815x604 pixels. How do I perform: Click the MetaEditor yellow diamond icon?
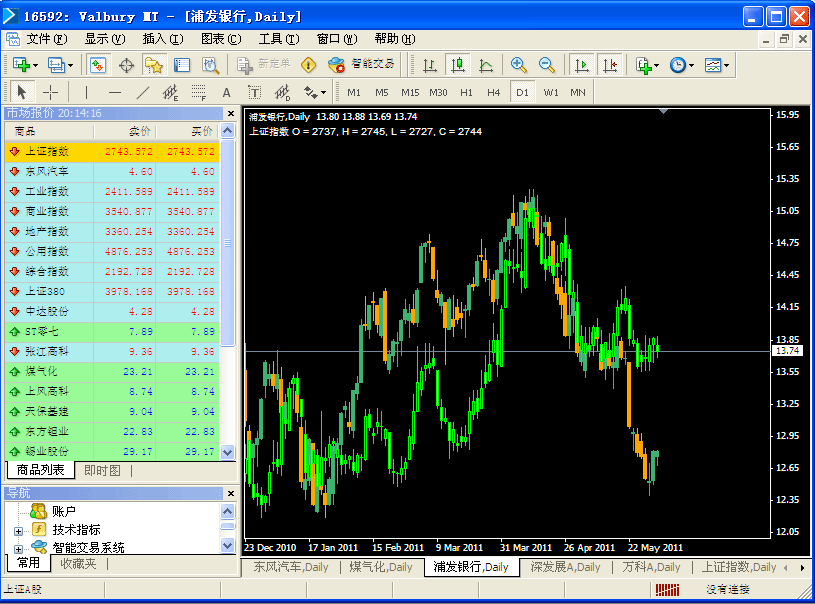click(309, 65)
